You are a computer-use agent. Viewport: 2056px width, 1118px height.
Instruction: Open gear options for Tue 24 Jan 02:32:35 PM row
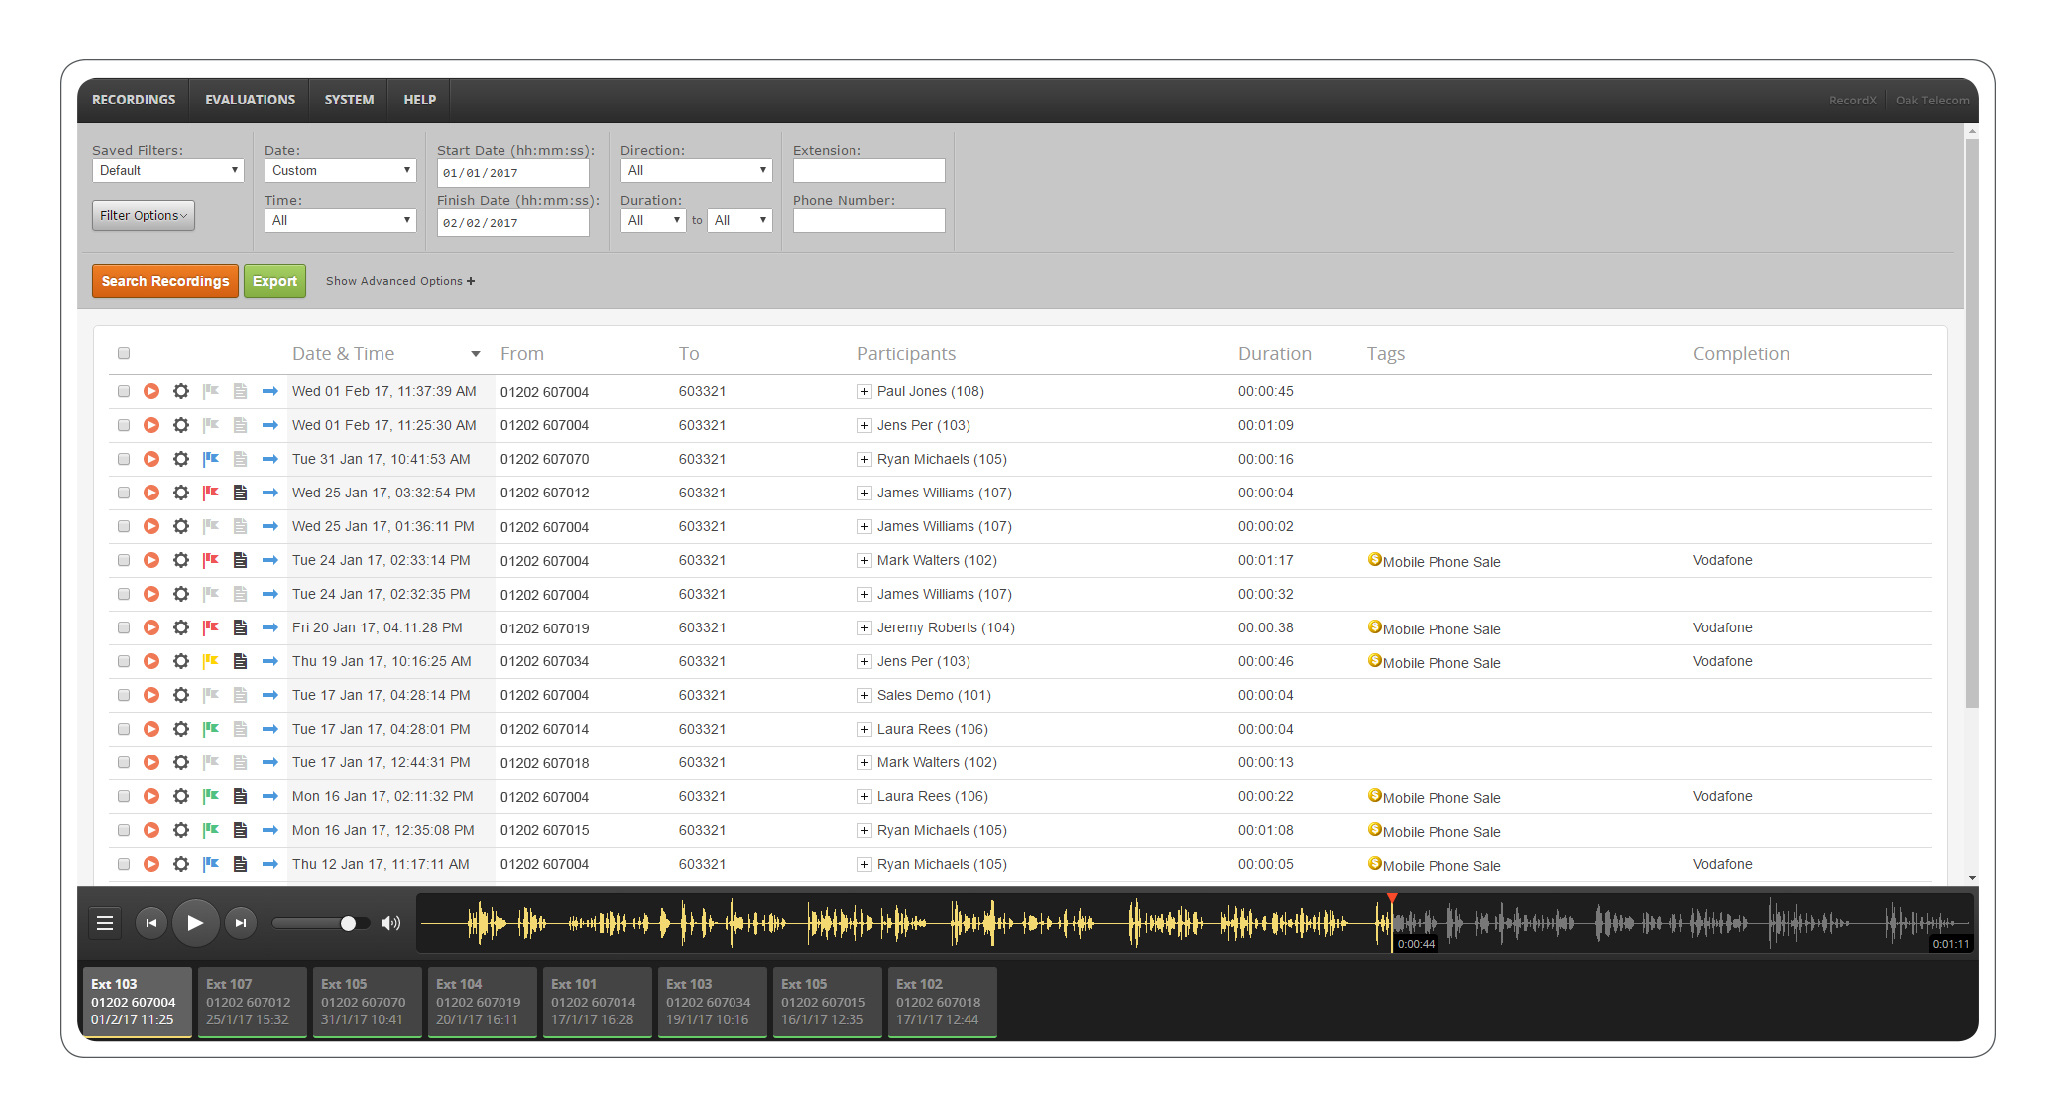pyautogui.click(x=181, y=594)
